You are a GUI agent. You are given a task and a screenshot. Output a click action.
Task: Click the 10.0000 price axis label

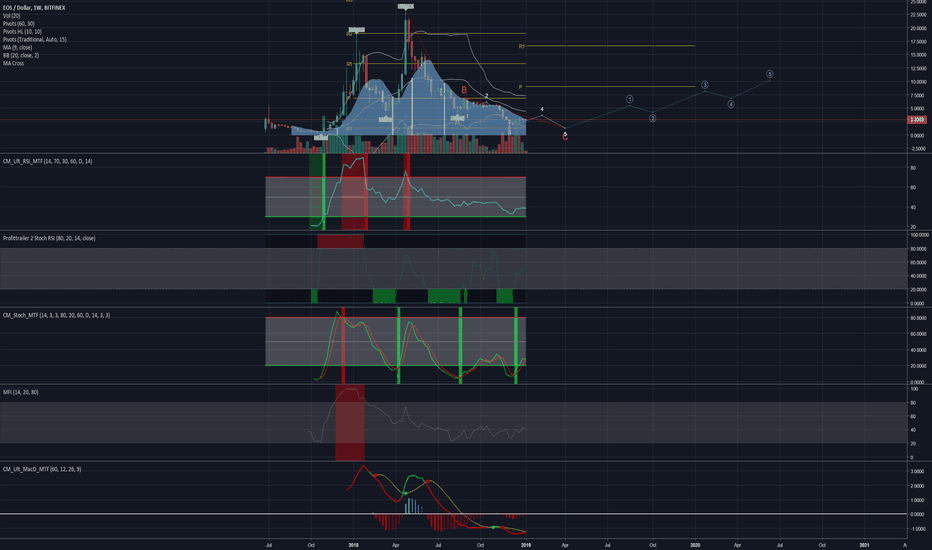[x=917, y=82]
